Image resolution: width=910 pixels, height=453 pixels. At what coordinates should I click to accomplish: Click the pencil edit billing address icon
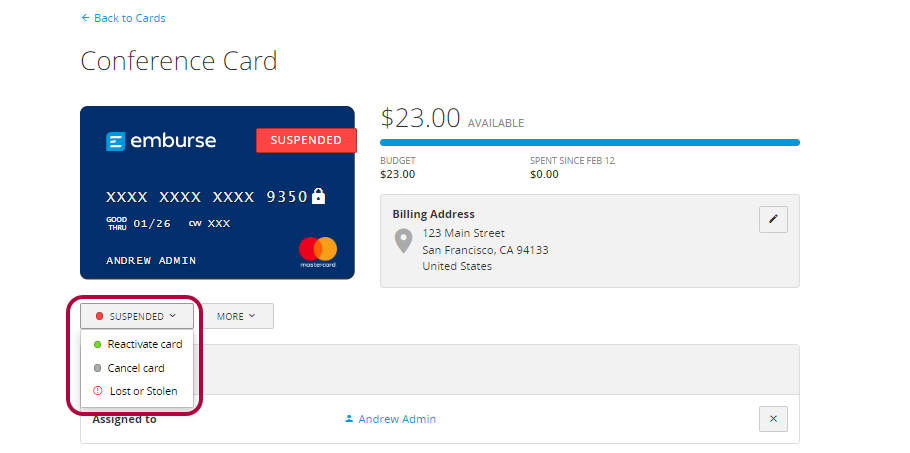pos(773,219)
